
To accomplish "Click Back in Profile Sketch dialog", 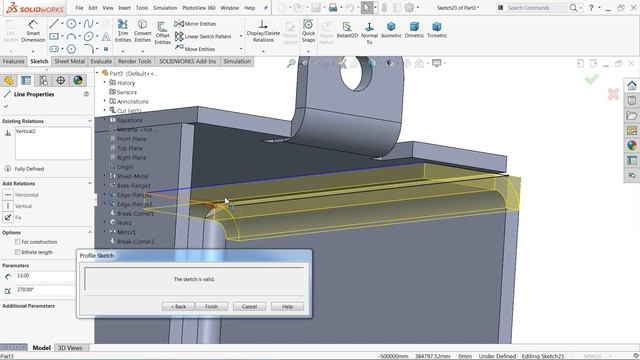I will point(178,307).
